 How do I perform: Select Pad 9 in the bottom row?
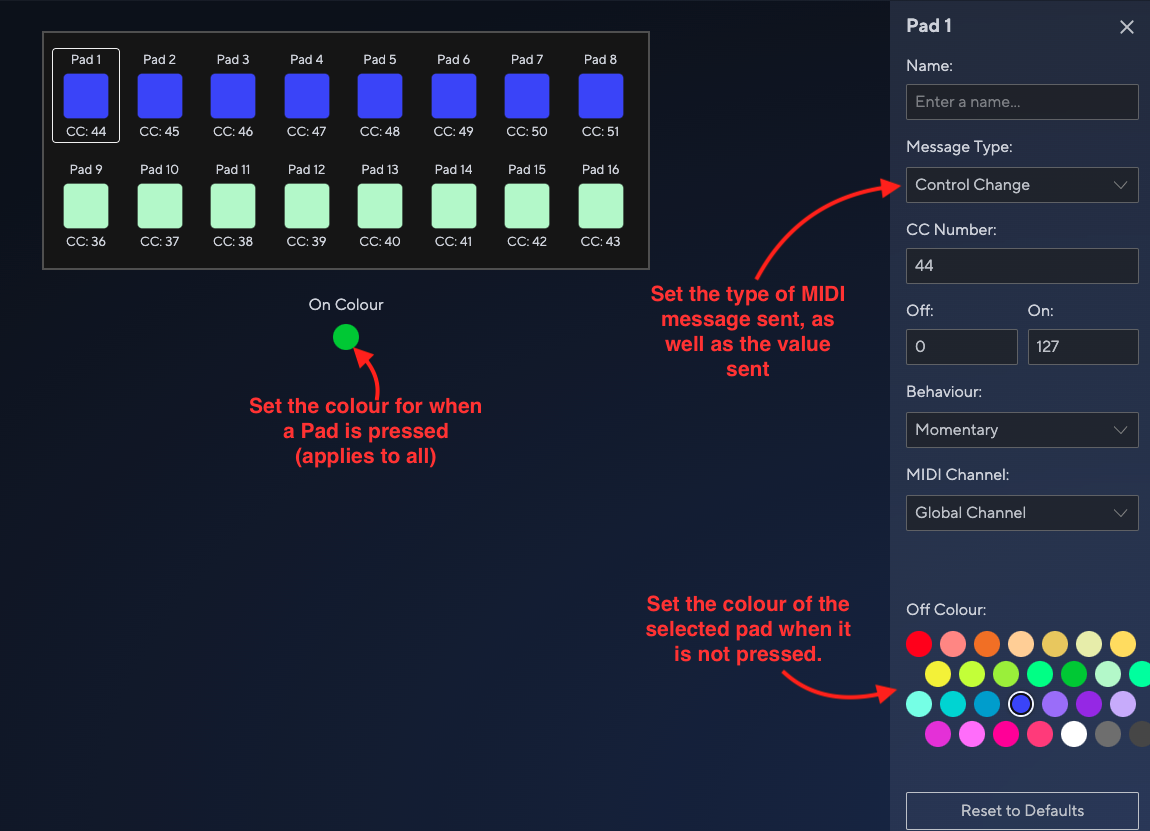[x=85, y=206]
